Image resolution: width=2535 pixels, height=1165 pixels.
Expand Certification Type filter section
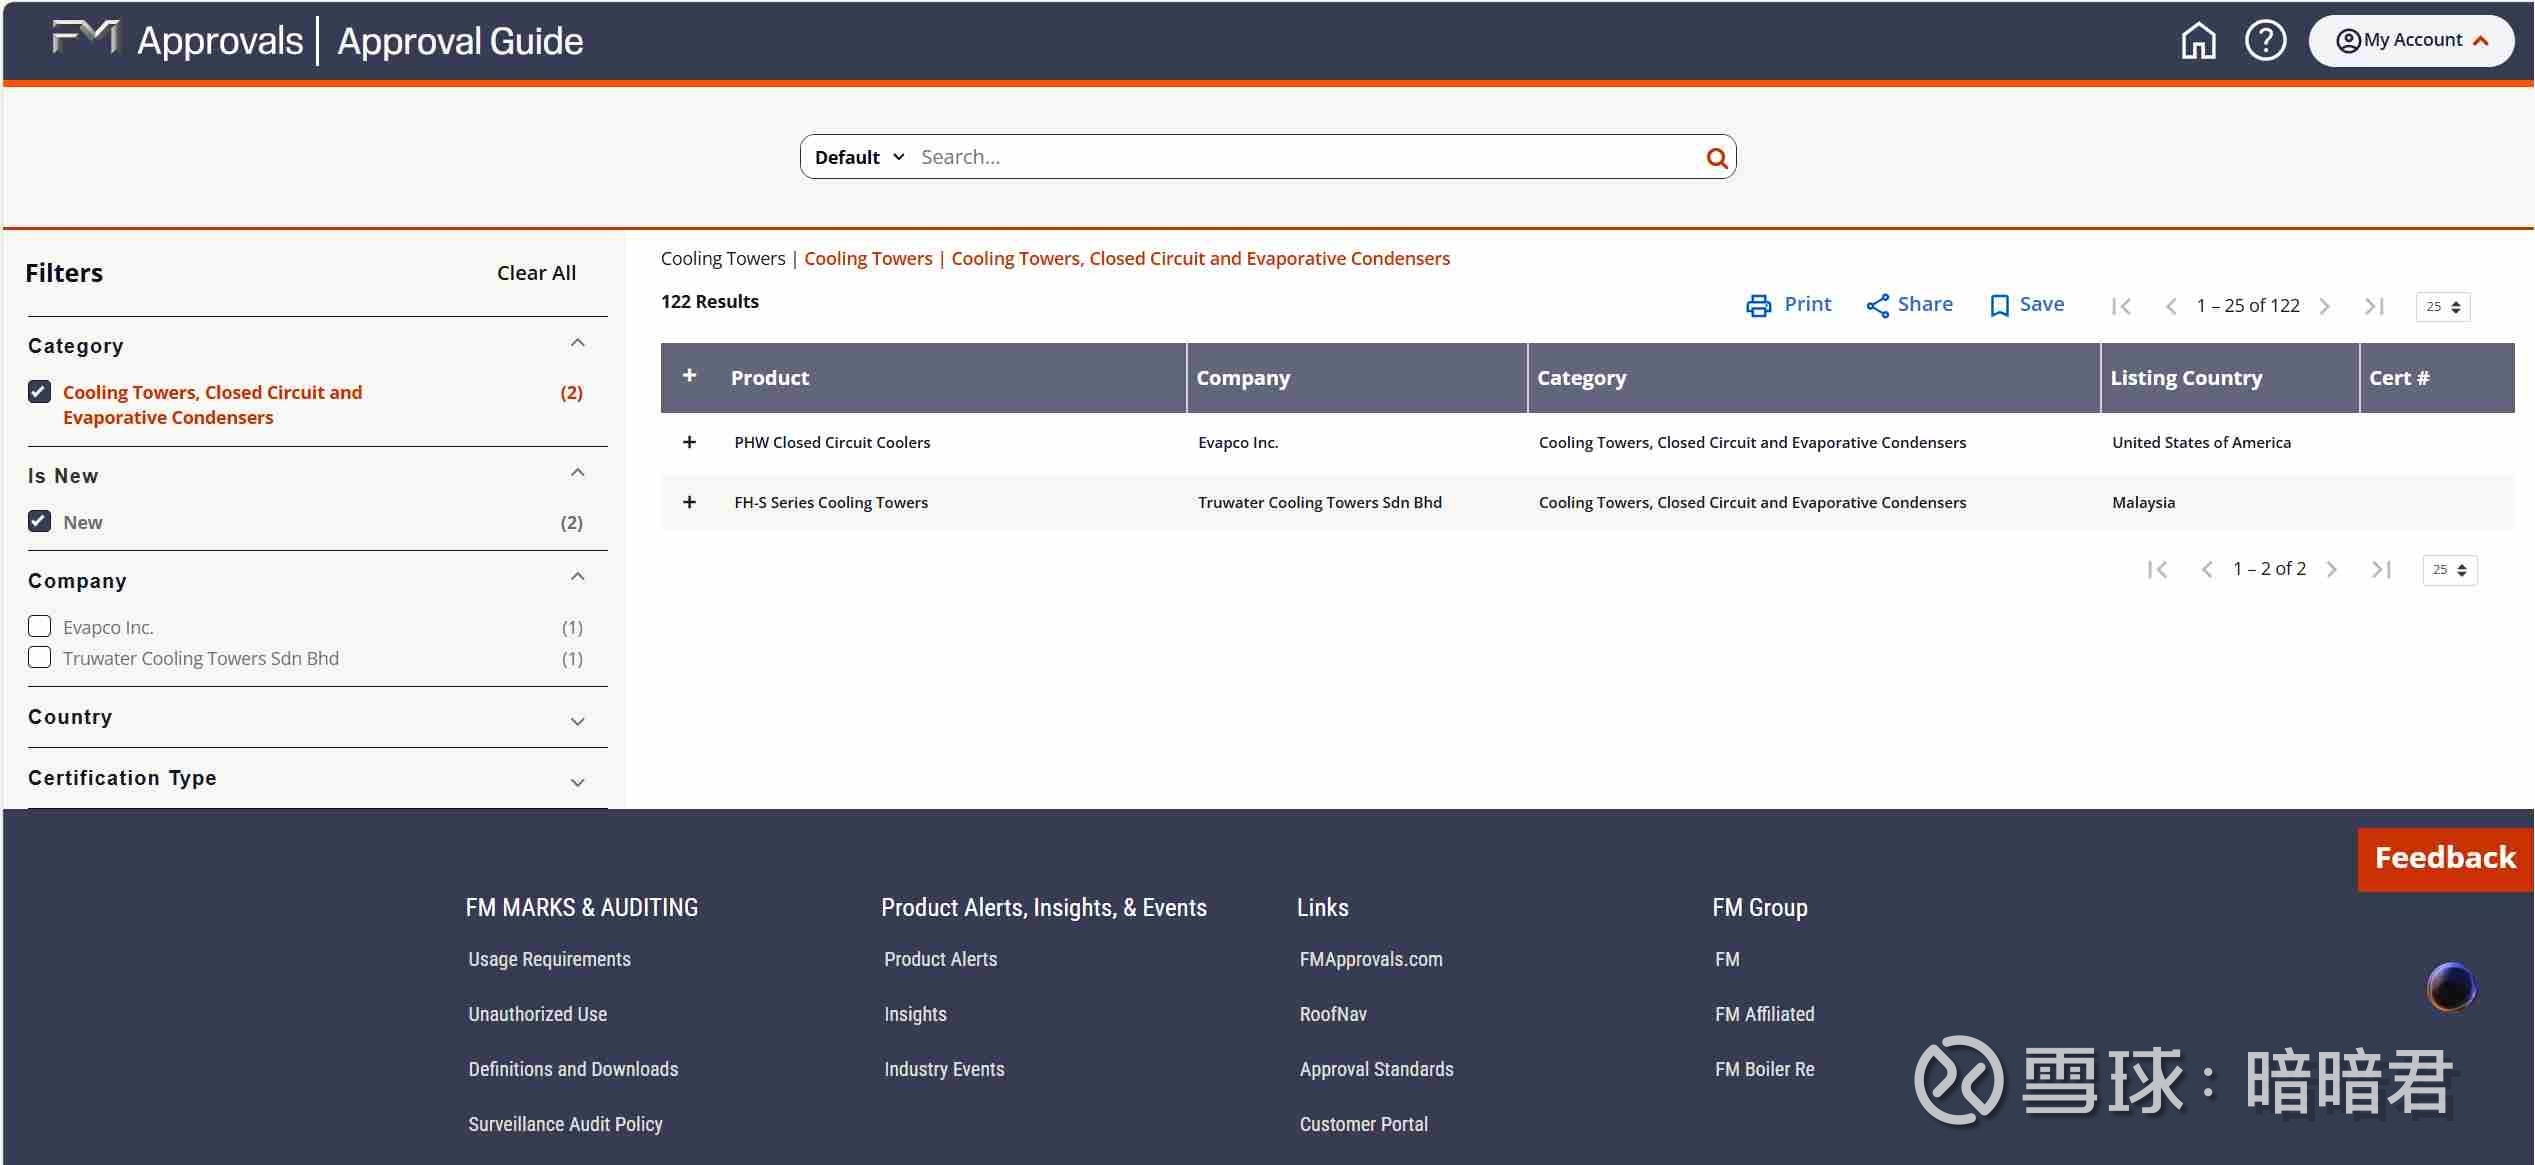[577, 781]
